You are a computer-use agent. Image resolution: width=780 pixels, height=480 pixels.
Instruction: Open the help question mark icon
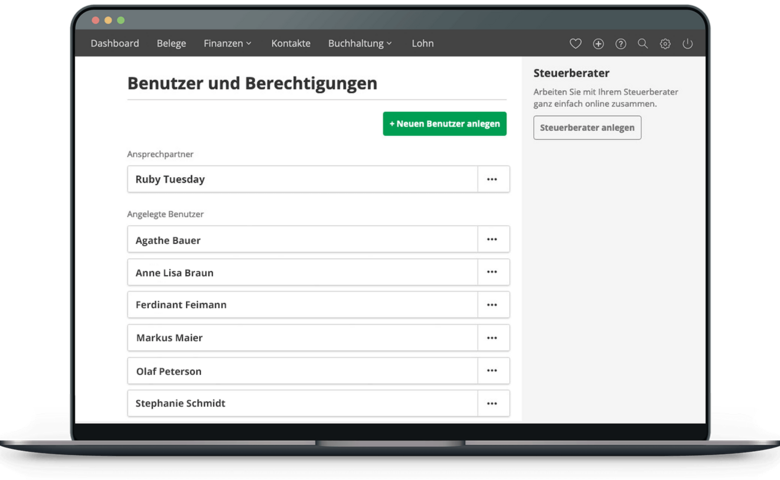[620, 44]
